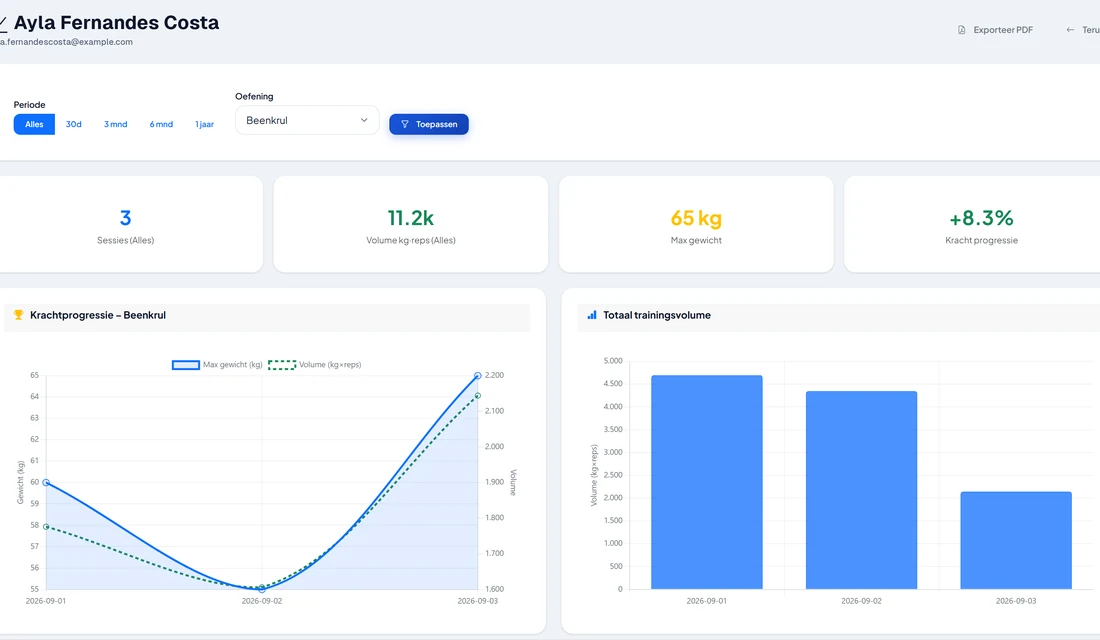Image resolution: width=1100 pixels, height=640 pixels.
Task: Click the Krachtprogressie – Beenkrul chart title
Action: coord(98,315)
